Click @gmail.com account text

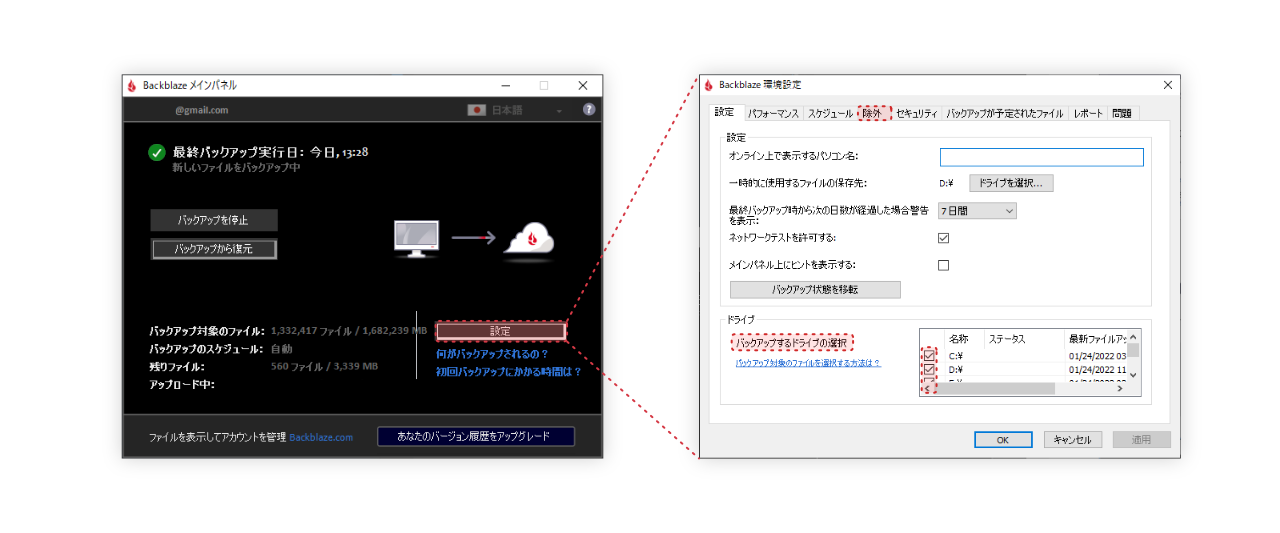[x=202, y=110]
